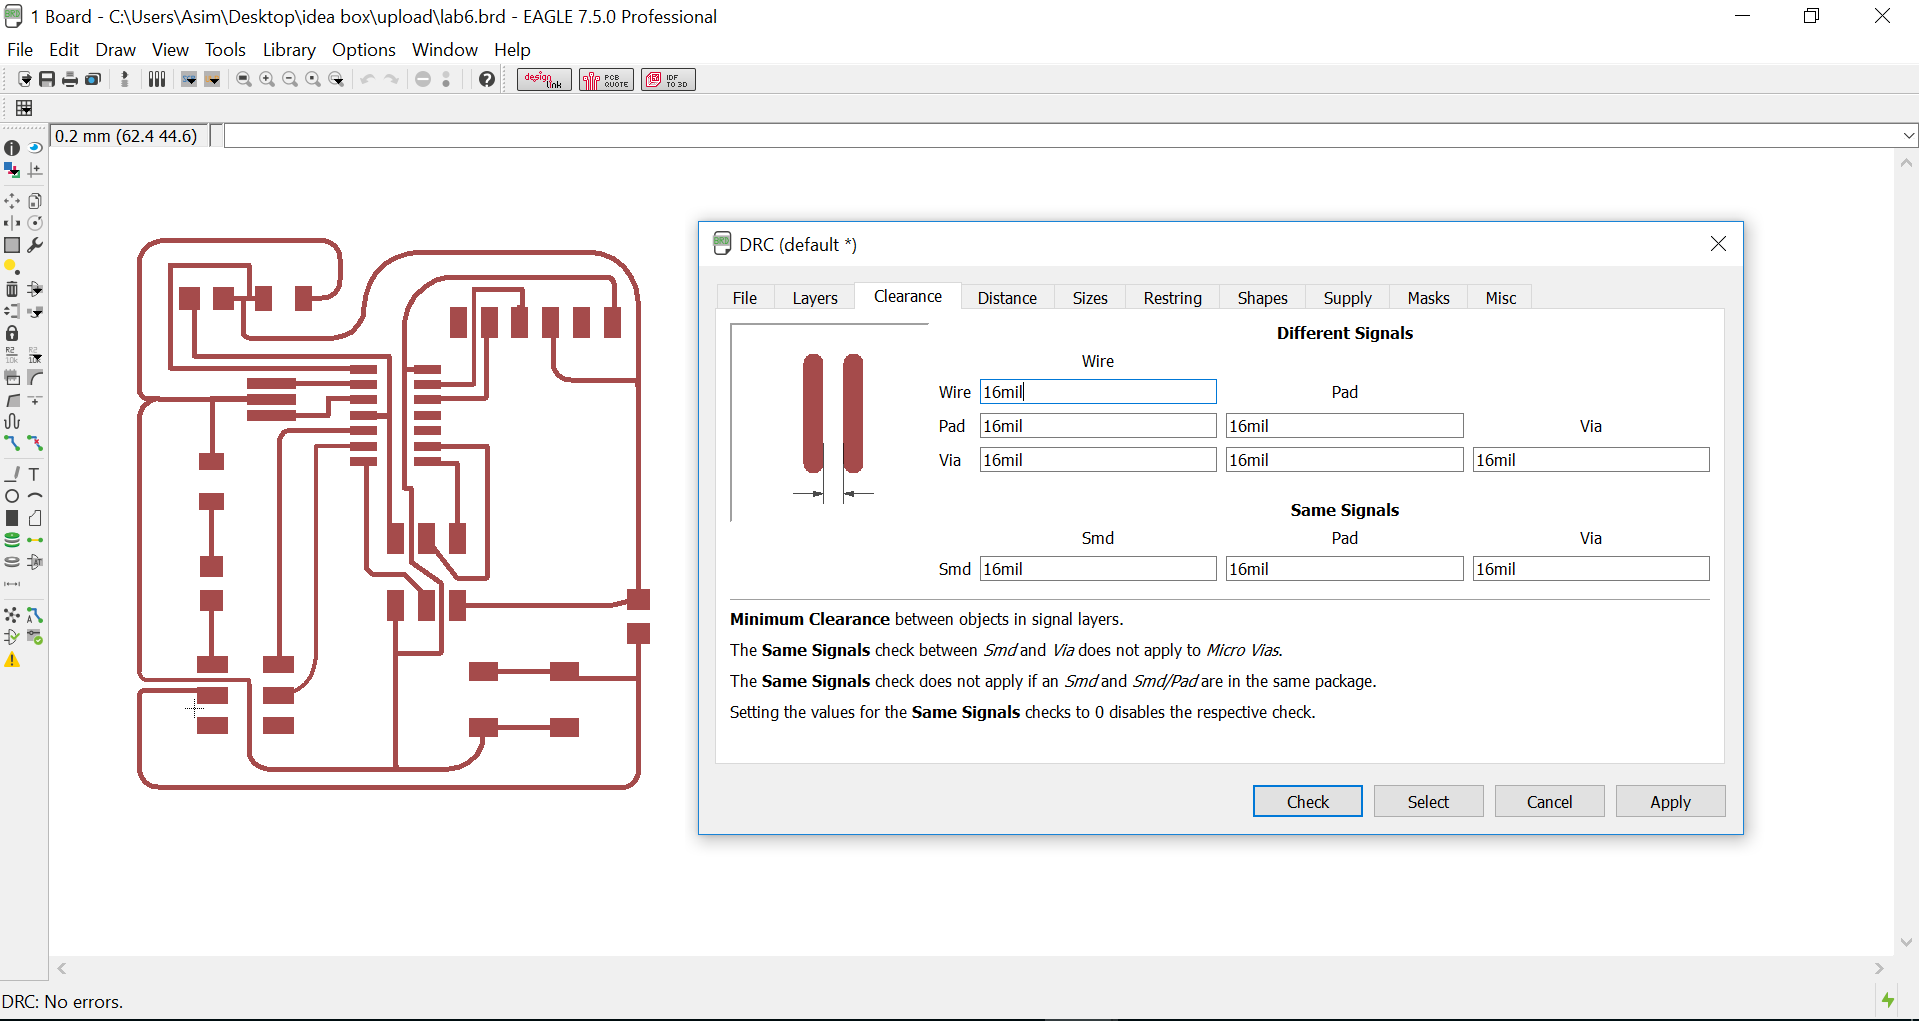1919x1021 pixels.
Task: Click the Select button in DRC dialog
Action: pyautogui.click(x=1428, y=802)
